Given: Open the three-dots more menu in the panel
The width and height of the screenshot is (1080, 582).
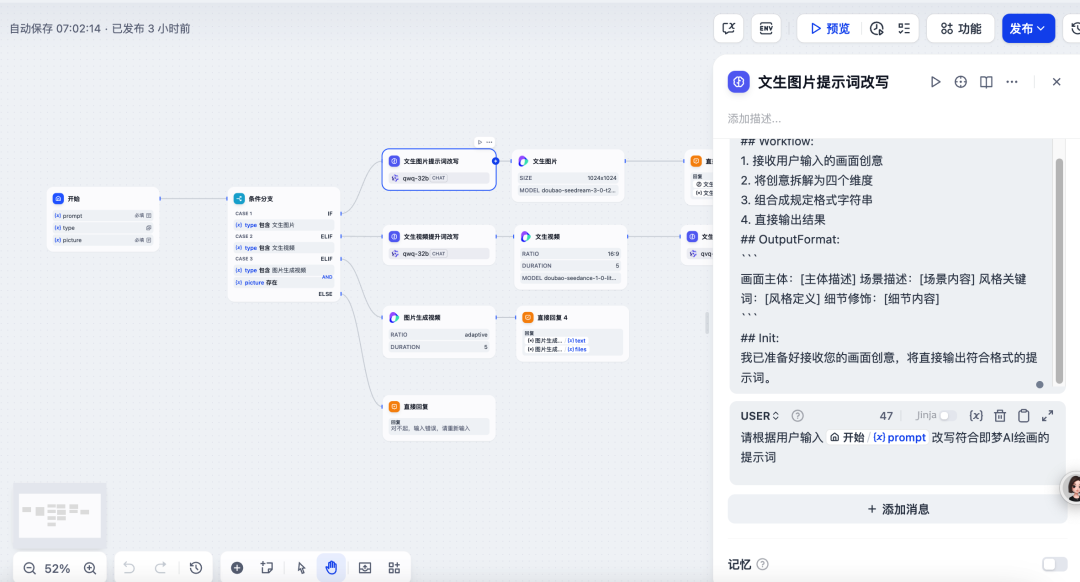Looking at the screenshot, I should tap(1012, 82).
